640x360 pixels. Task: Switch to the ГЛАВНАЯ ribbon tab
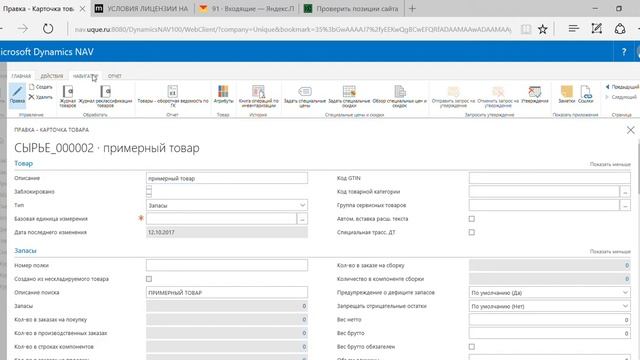point(21,76)
